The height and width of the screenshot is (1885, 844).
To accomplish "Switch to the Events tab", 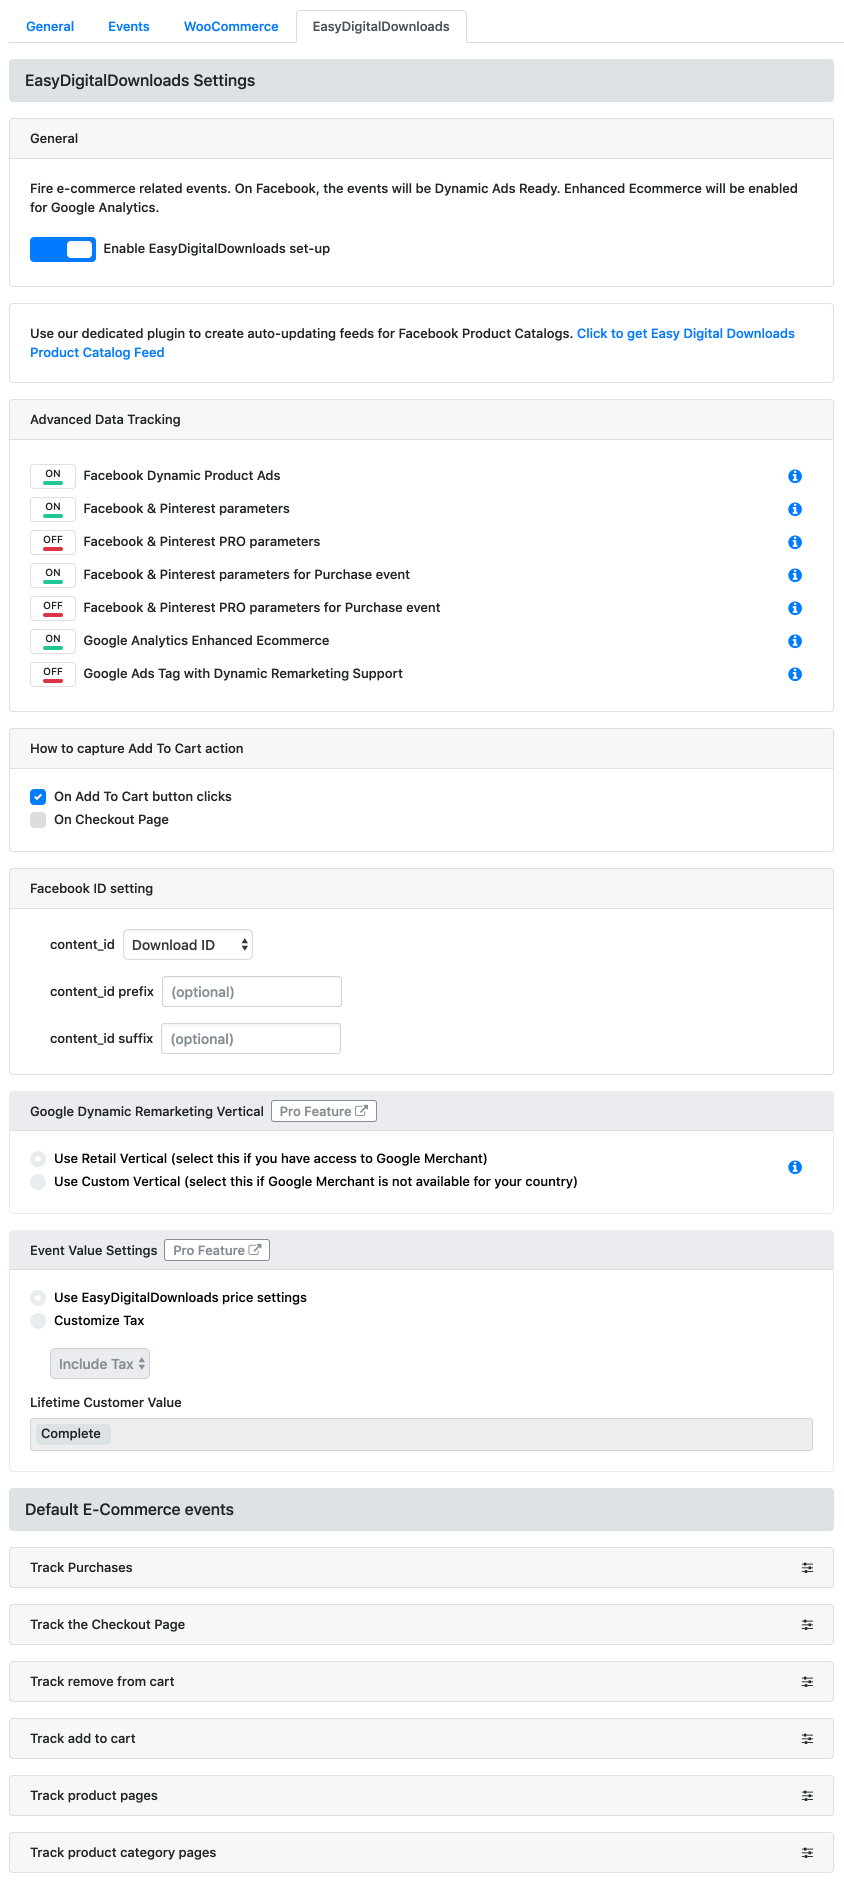I will [x=129, y=27].
